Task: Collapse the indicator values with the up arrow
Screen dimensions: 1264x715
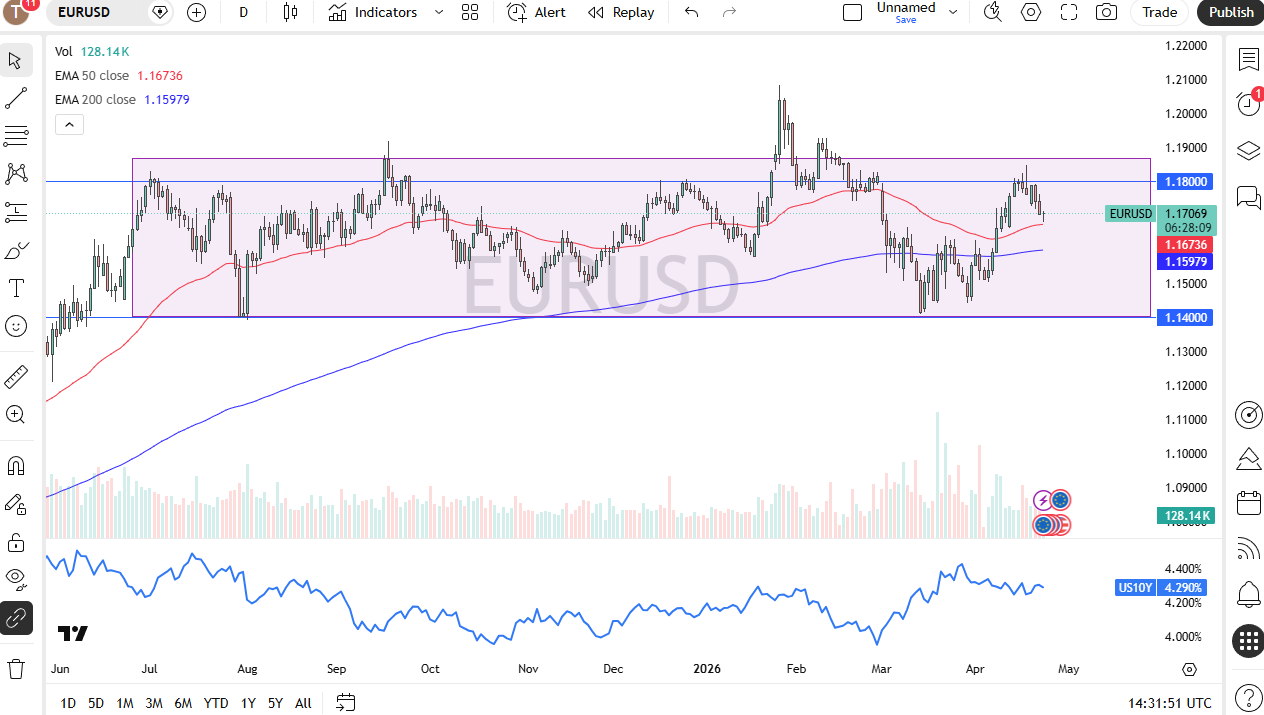Action: (x=69, y=124)
